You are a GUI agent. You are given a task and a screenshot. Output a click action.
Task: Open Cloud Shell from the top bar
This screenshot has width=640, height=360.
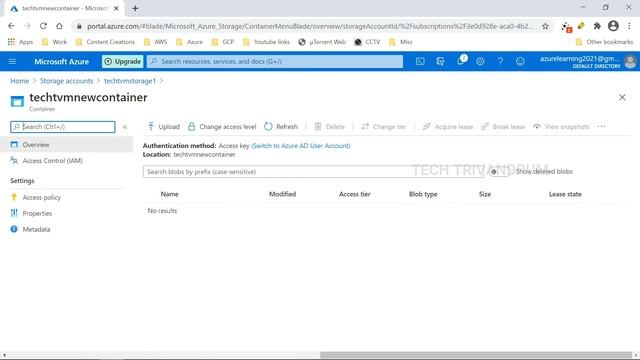[420, 62]
